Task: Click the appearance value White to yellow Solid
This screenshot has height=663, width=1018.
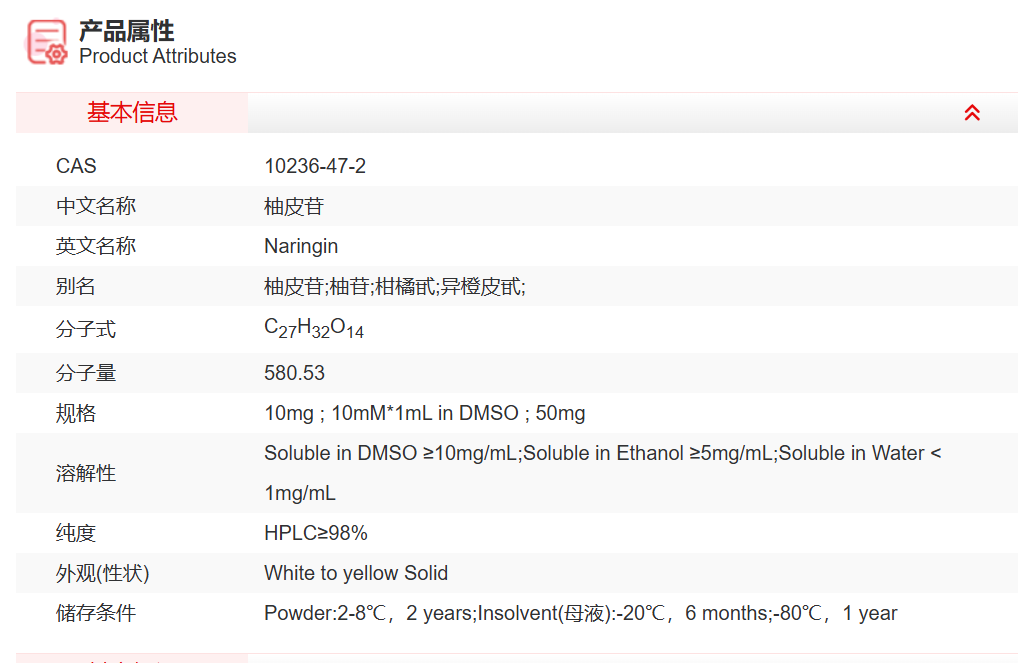Action: coord(355,573)
